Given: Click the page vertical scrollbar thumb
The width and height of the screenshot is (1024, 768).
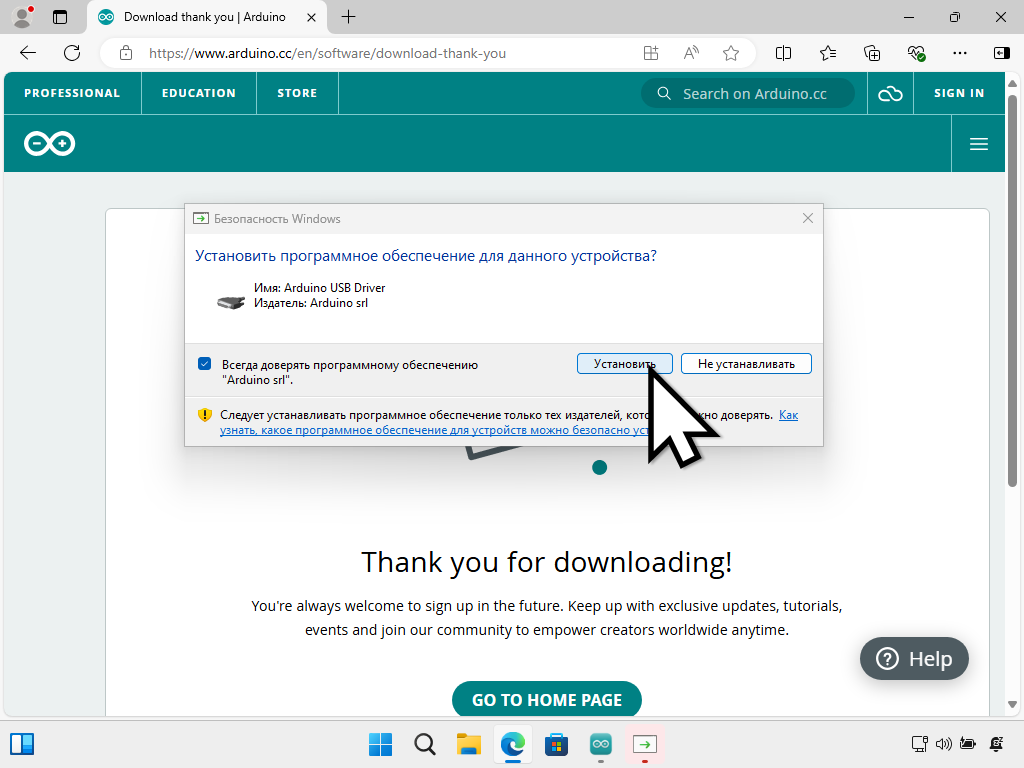Looking at the screenshot, I should tap(1012, 291).
